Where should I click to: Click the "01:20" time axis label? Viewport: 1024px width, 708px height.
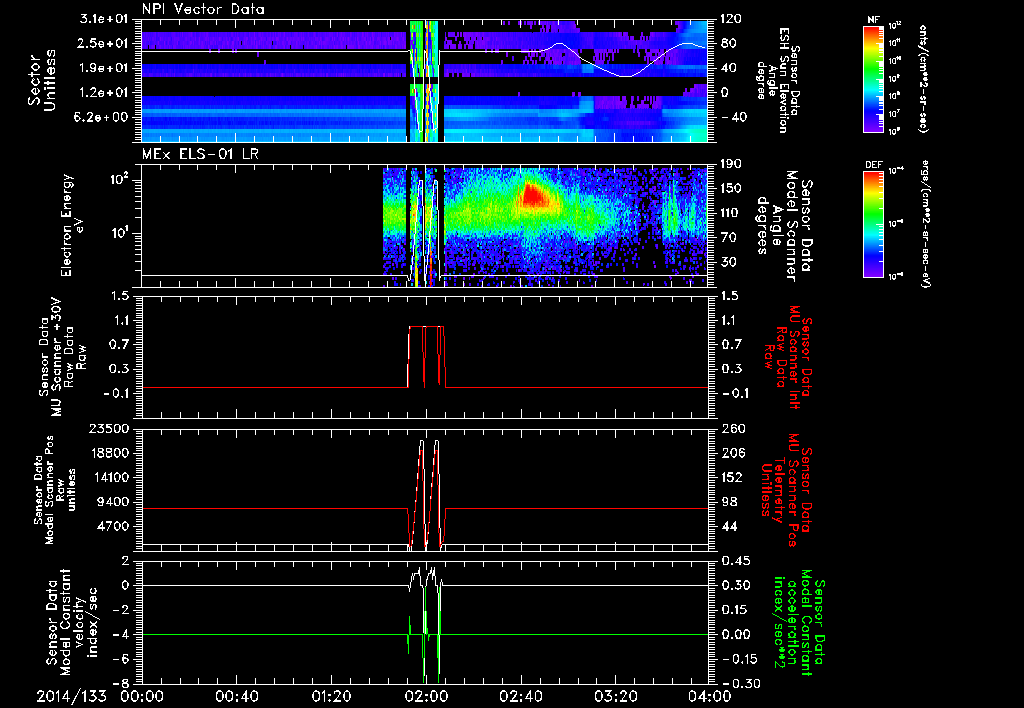pos(331,696)
